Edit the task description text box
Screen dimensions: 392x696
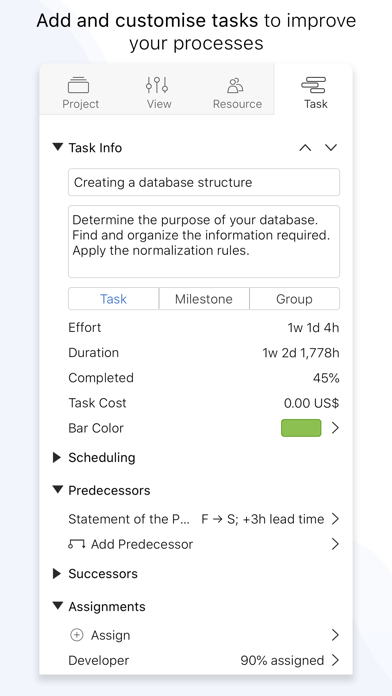click(204, 241)
